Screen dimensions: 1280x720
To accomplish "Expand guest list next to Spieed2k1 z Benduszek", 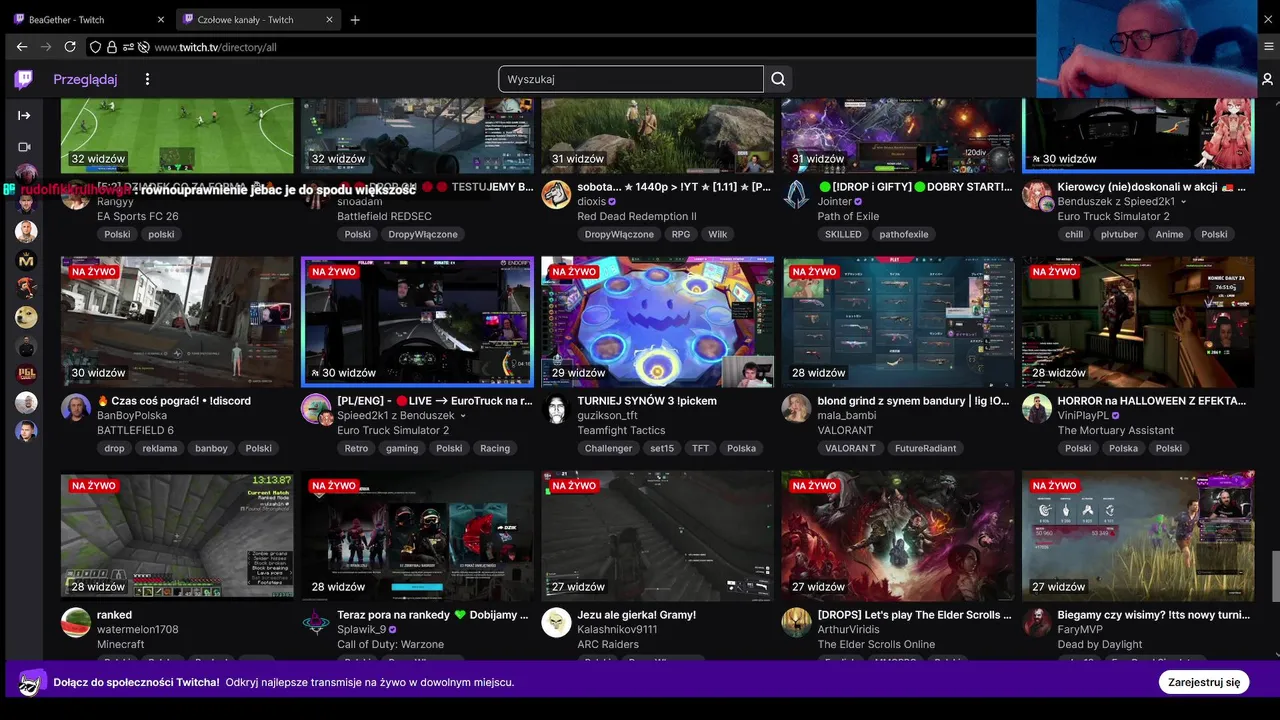I will coord(462,416).
